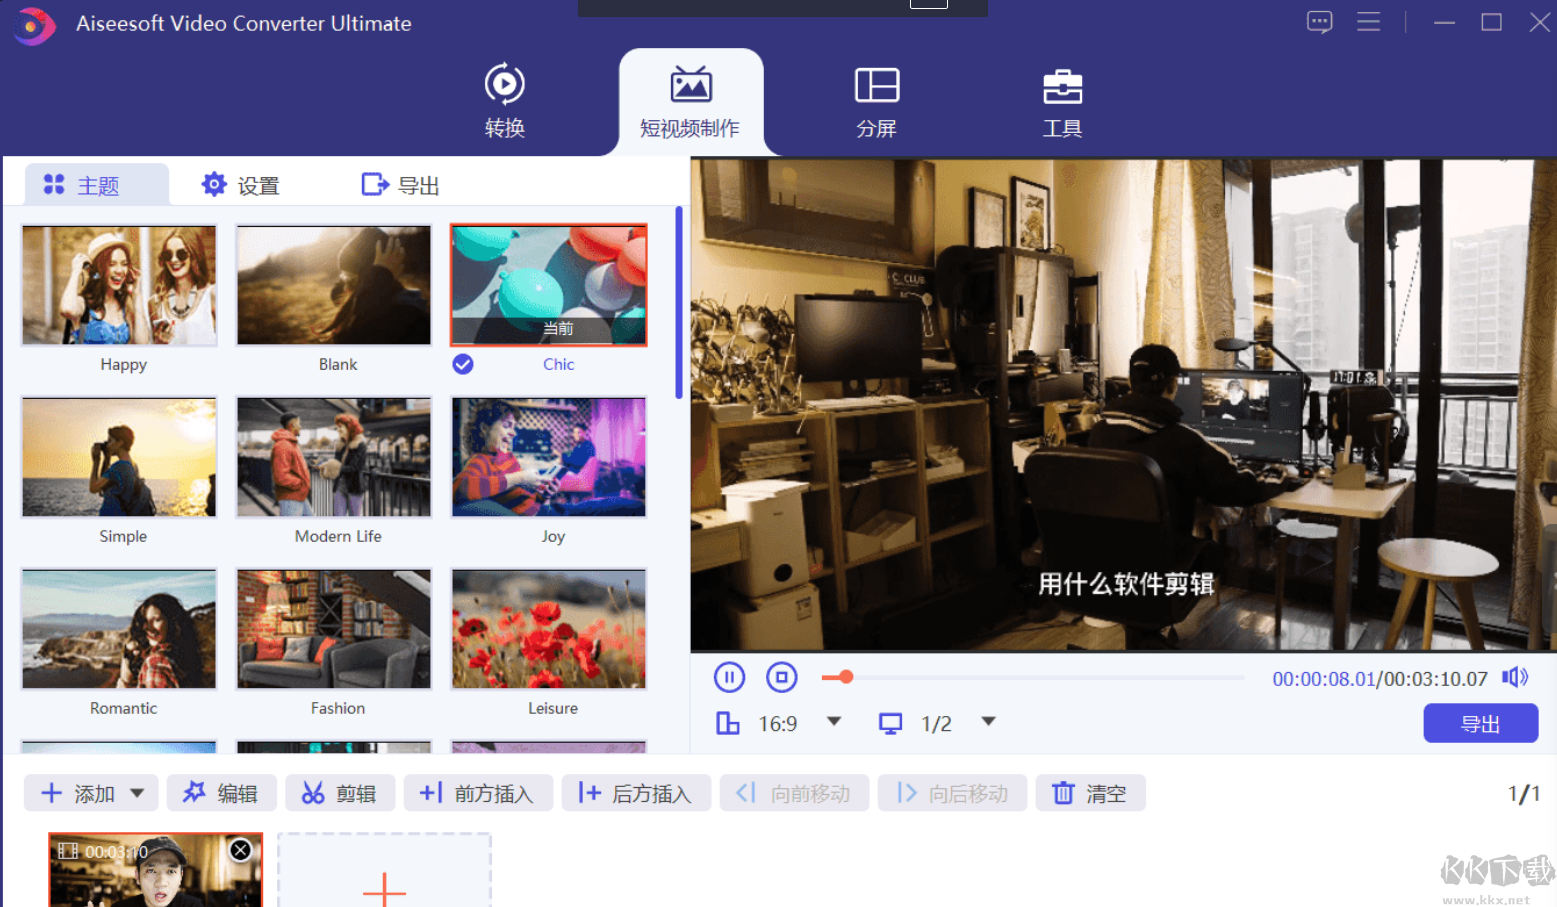The width and height of the screenshot is (1557, 907).
Task: Select the 剪辑 trim scissors icon
Action: point(312,793)
